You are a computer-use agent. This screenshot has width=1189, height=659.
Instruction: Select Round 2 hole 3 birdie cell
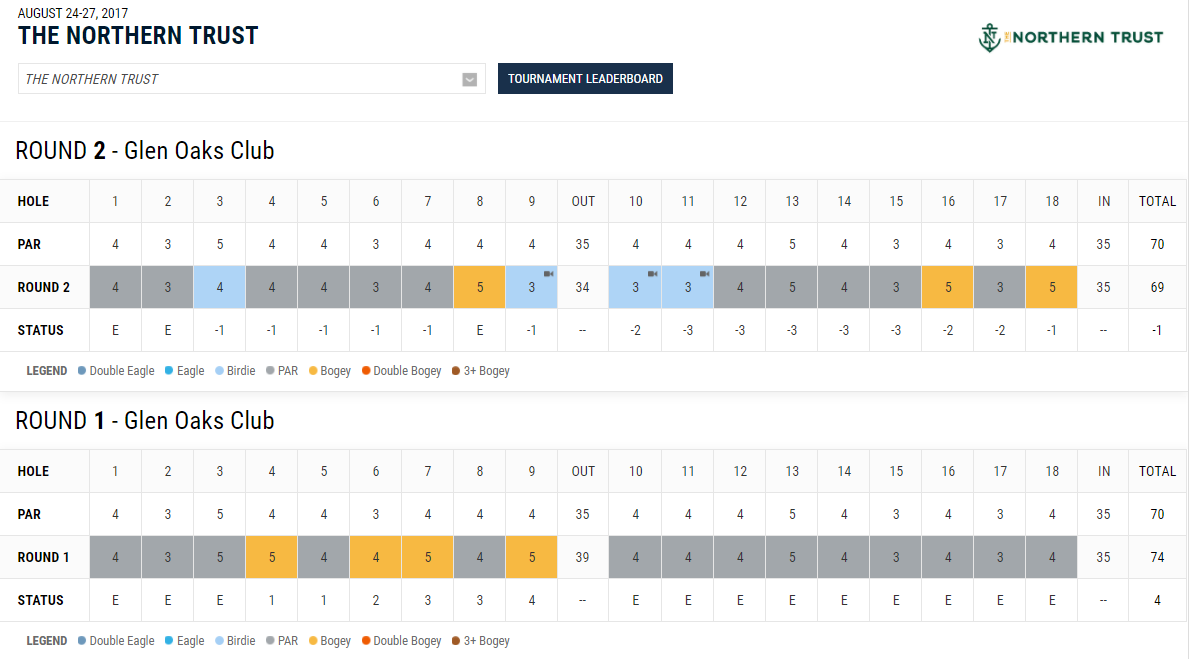pos(219,288)
